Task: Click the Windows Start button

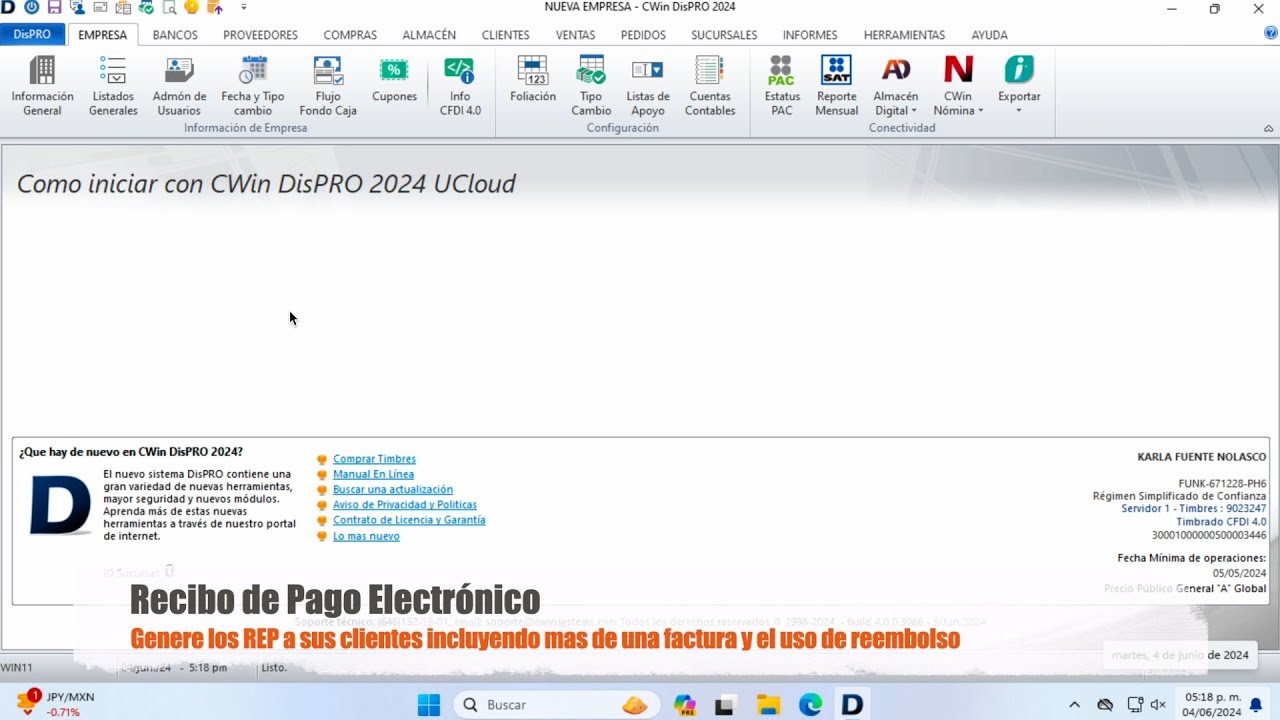Action: coord(429,705)
